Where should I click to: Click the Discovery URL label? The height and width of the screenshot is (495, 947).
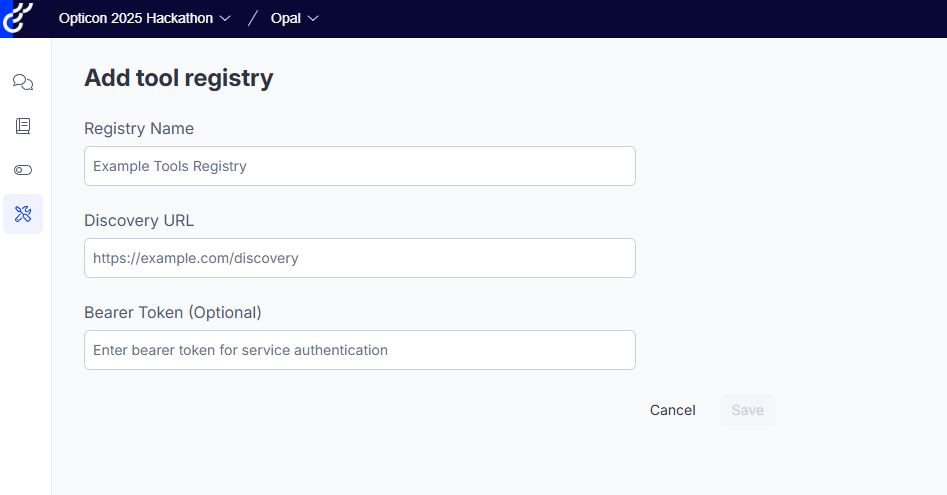point(139,220)
